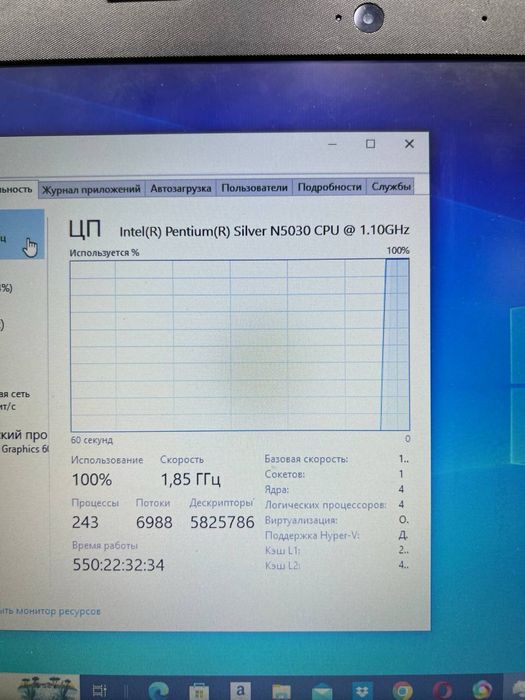
Task: Minimize the Task Manager window
Action: pyautogui.click(x=332, y=144)
